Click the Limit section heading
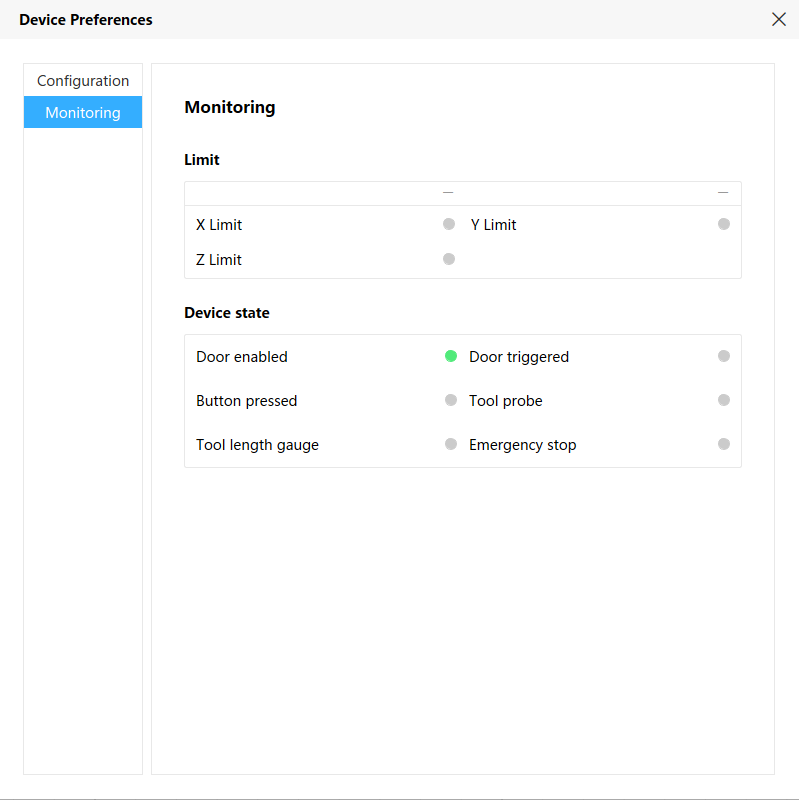 pos(201,159)
